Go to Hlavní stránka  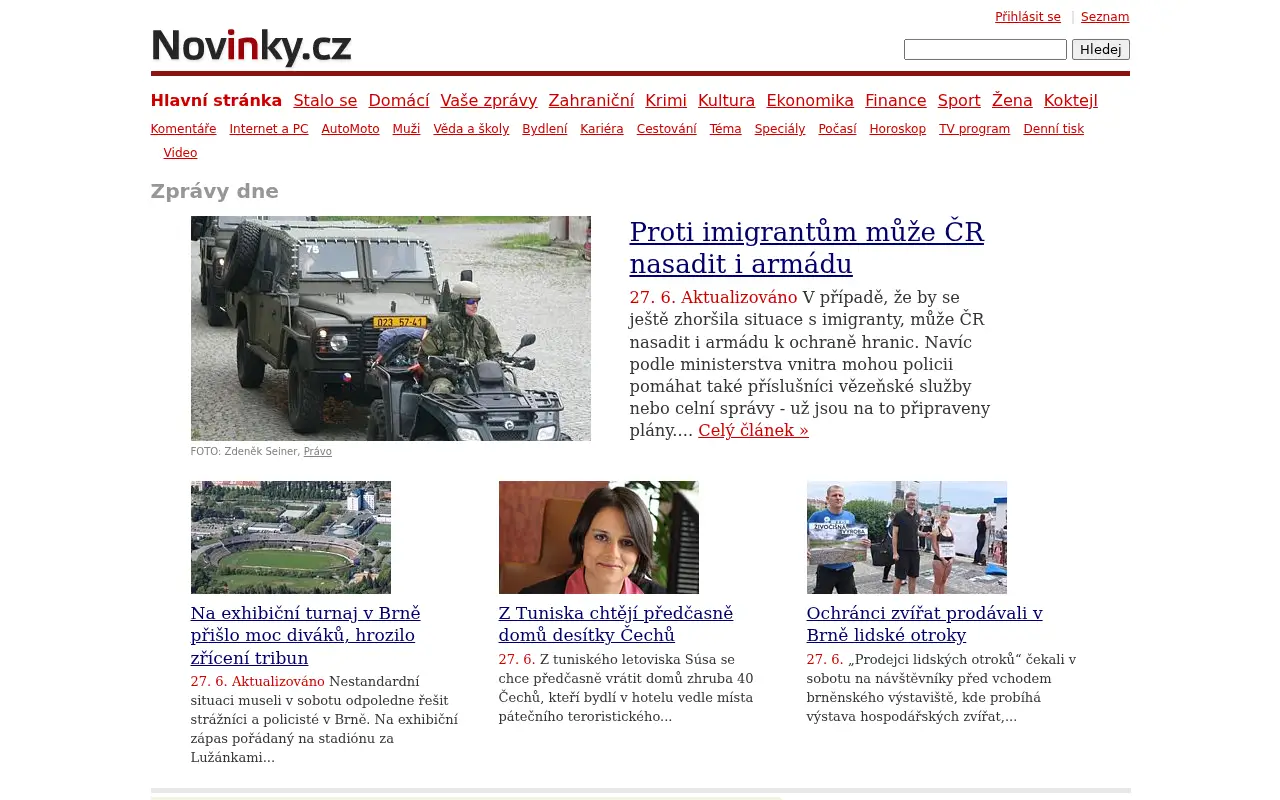point(216,101)
